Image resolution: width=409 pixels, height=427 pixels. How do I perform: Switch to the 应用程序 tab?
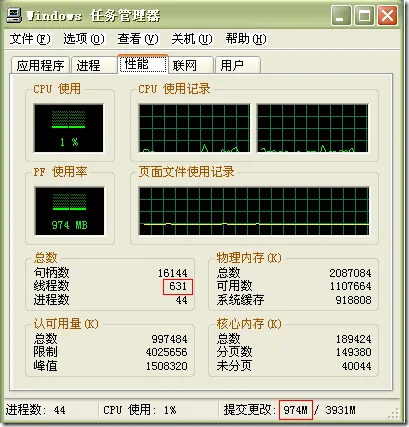40,65
